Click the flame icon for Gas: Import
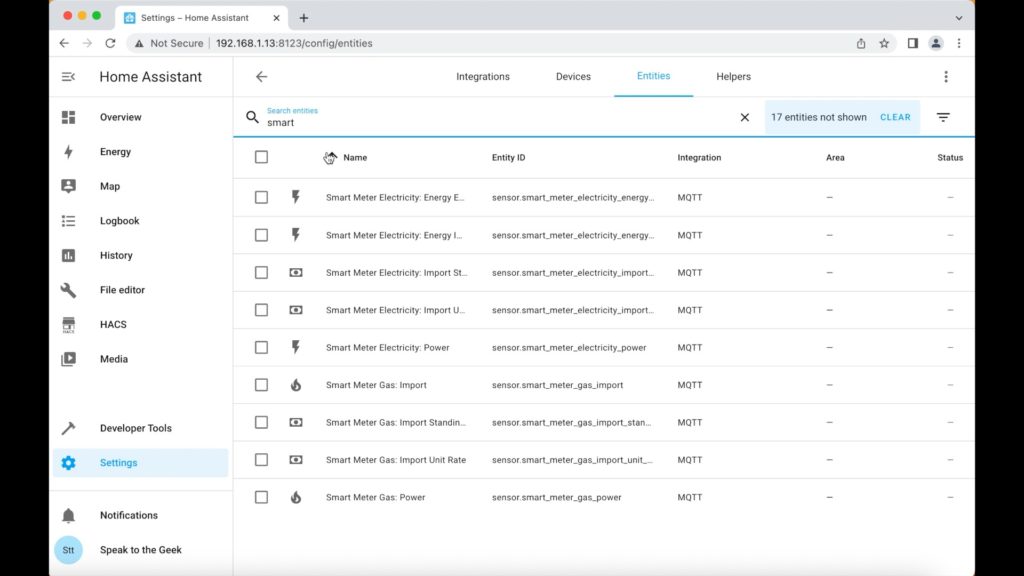Screen dimensions: 1024x576 pyautogui.click(x=296, y=385)
